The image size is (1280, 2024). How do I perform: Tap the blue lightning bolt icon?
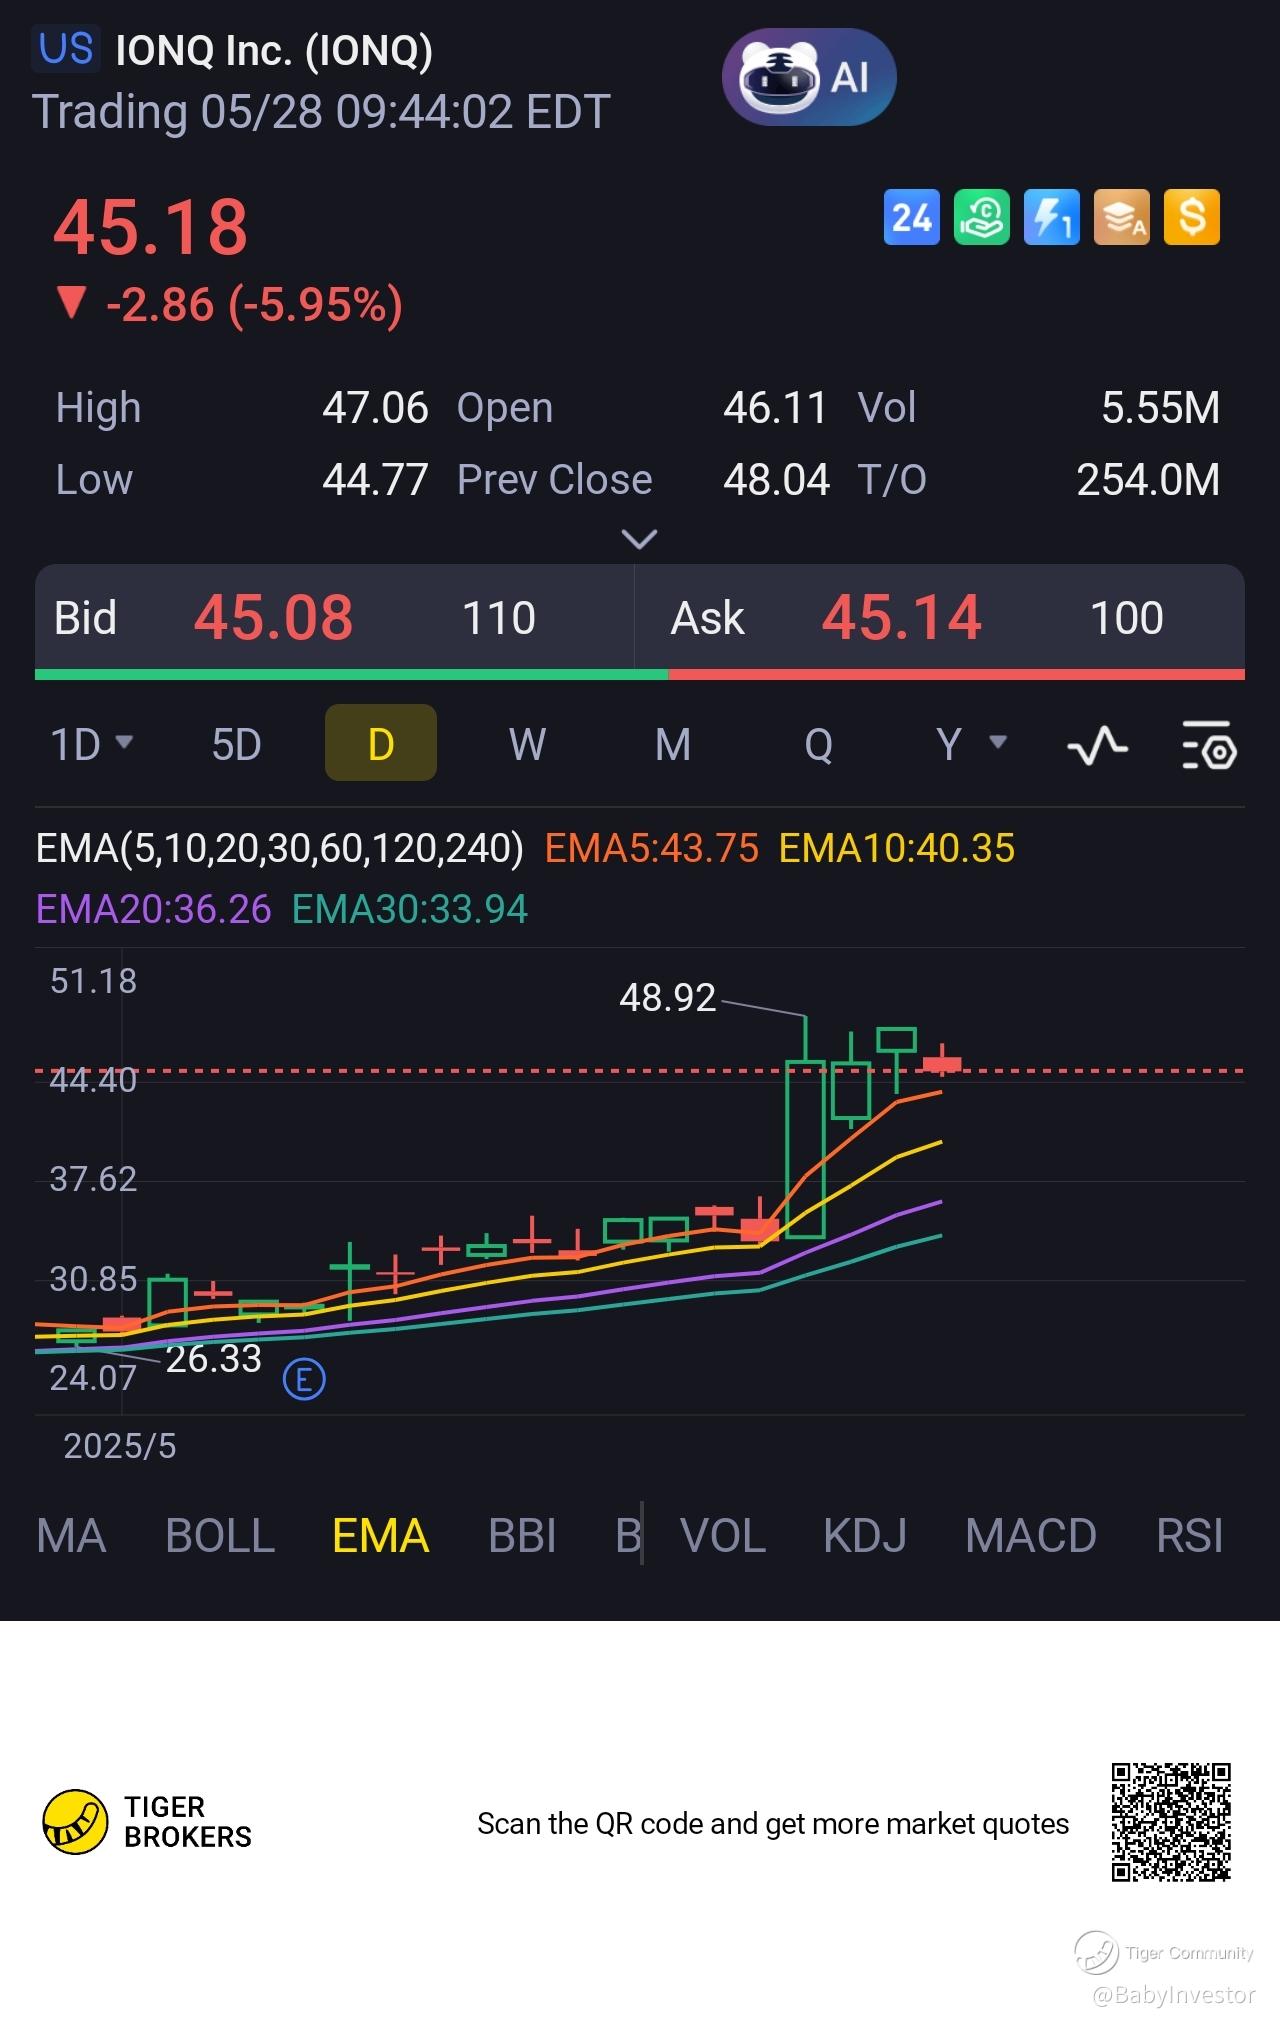pyautogui.click(x=1052, y=217)
